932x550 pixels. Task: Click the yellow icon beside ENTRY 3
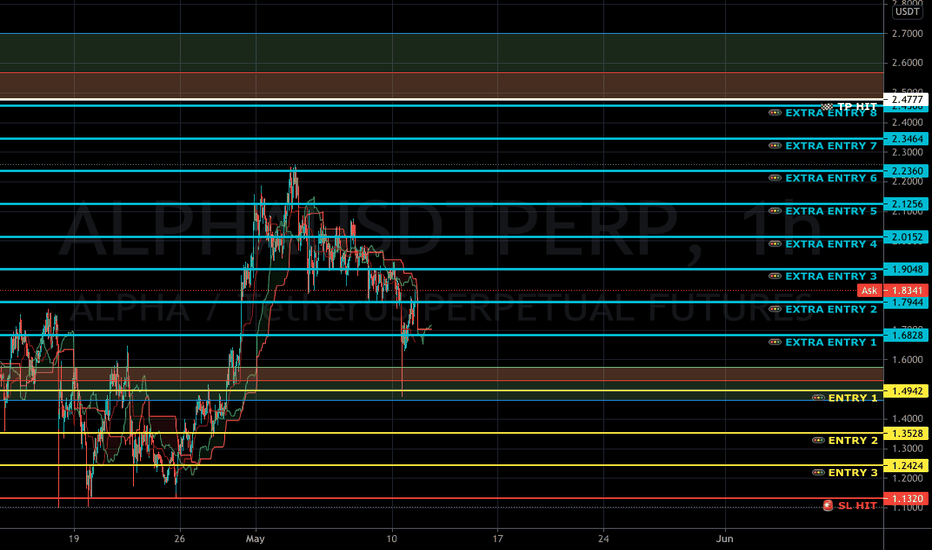[818, 472]
